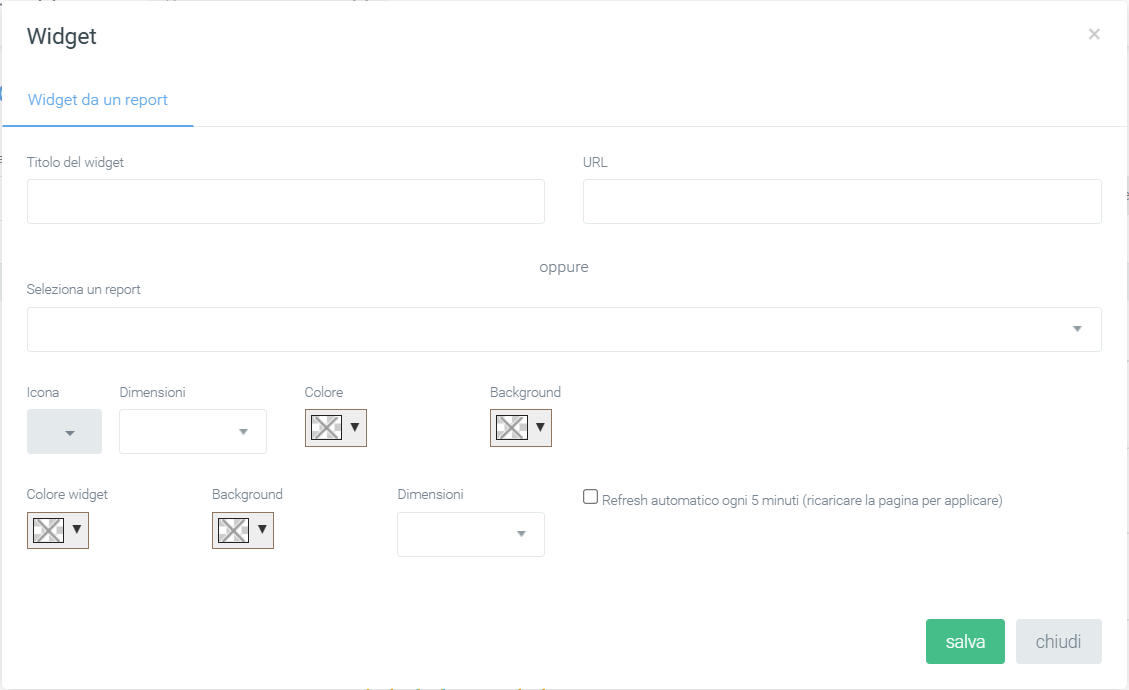
Task: Enable the Refresh automatico ogni 5 minuti checkbox
Action: 590,497
